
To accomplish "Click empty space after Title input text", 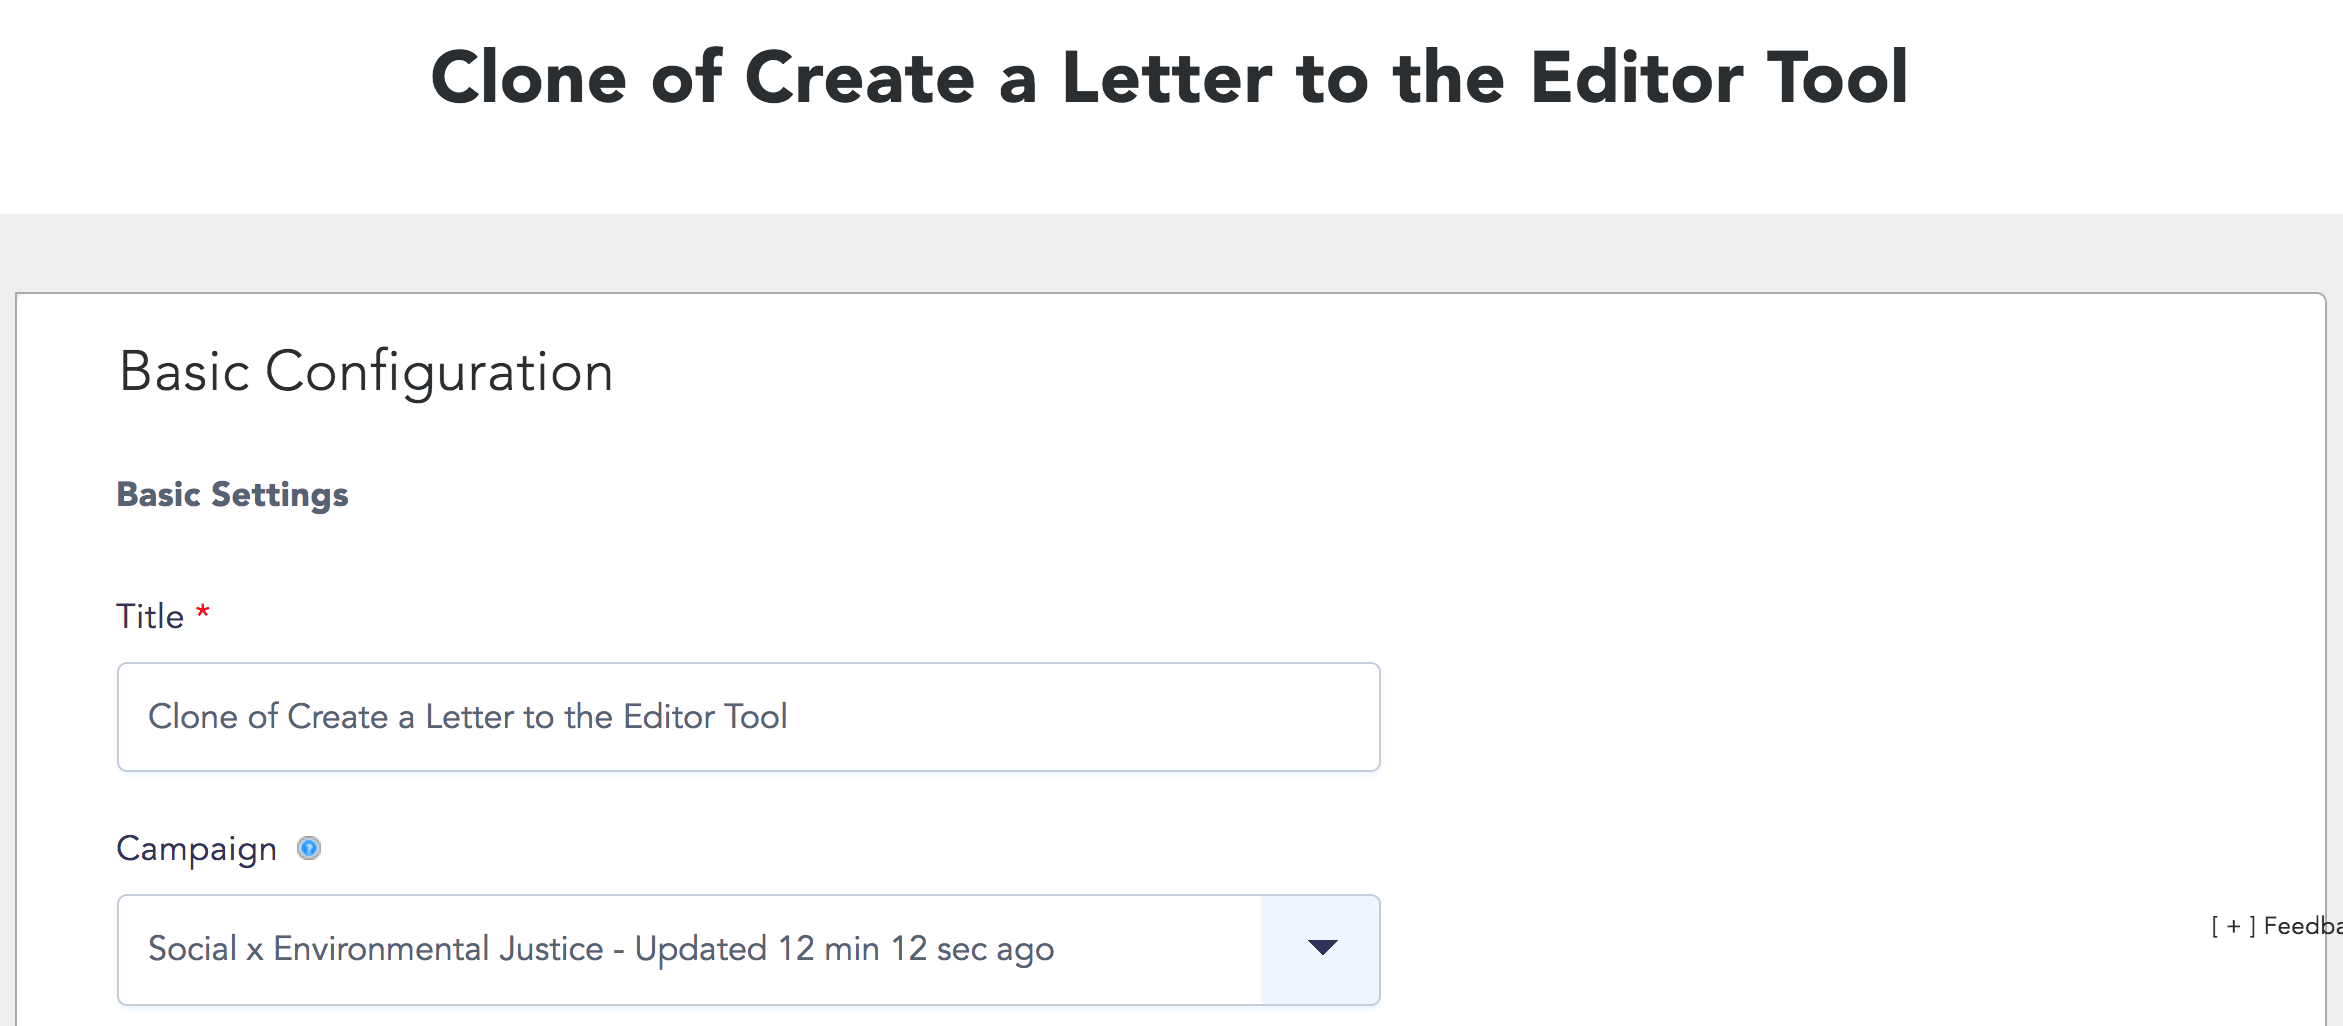I will click(1080, 716).
